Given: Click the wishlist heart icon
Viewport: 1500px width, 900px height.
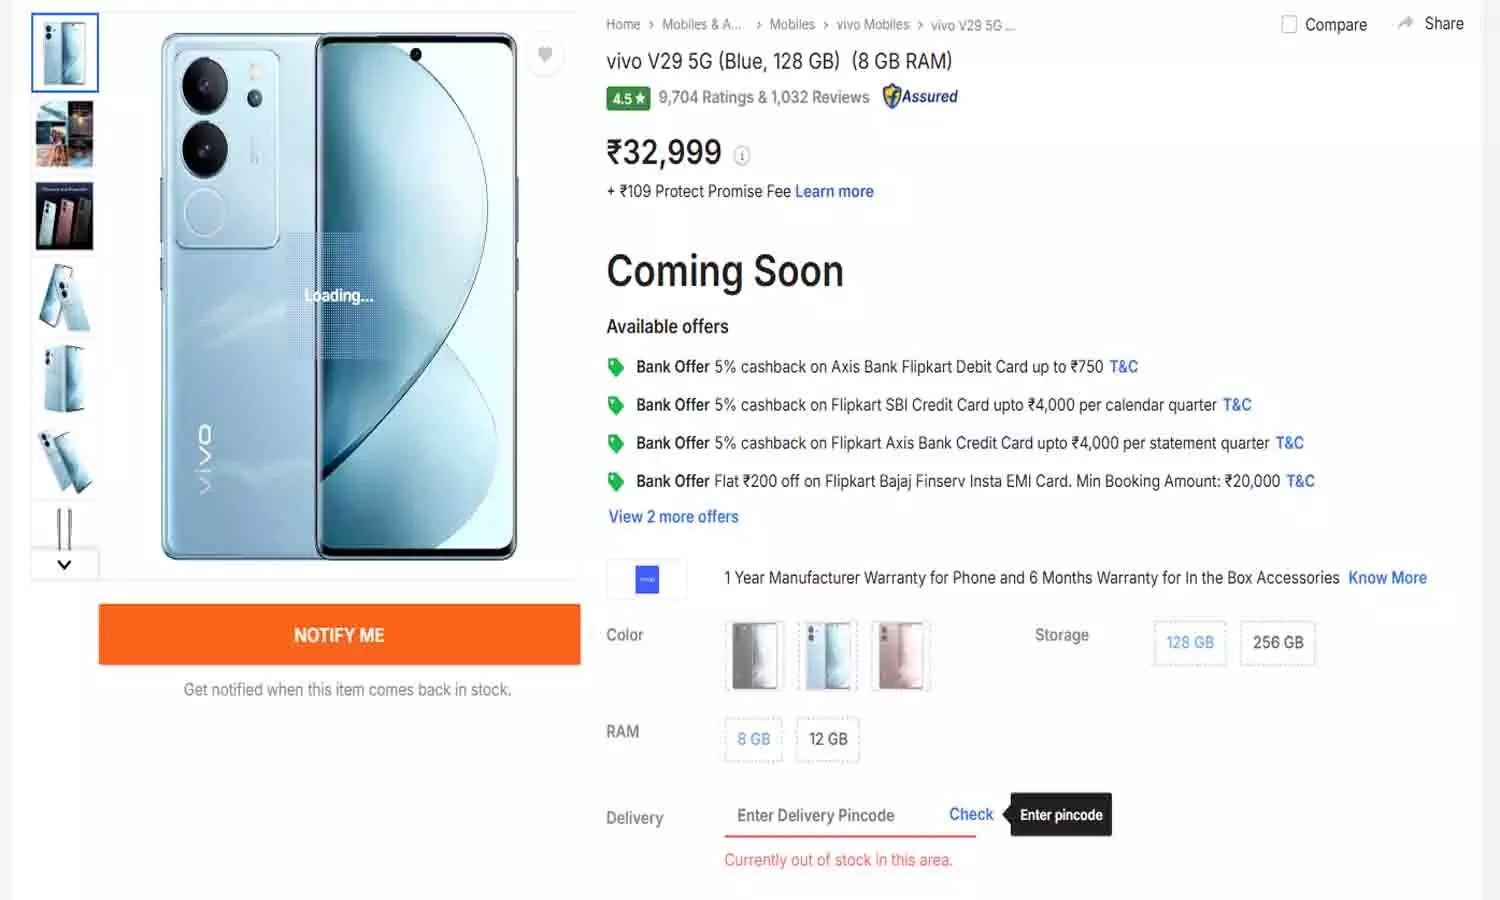Looking at the screenshot, I should tap(546, 54).
